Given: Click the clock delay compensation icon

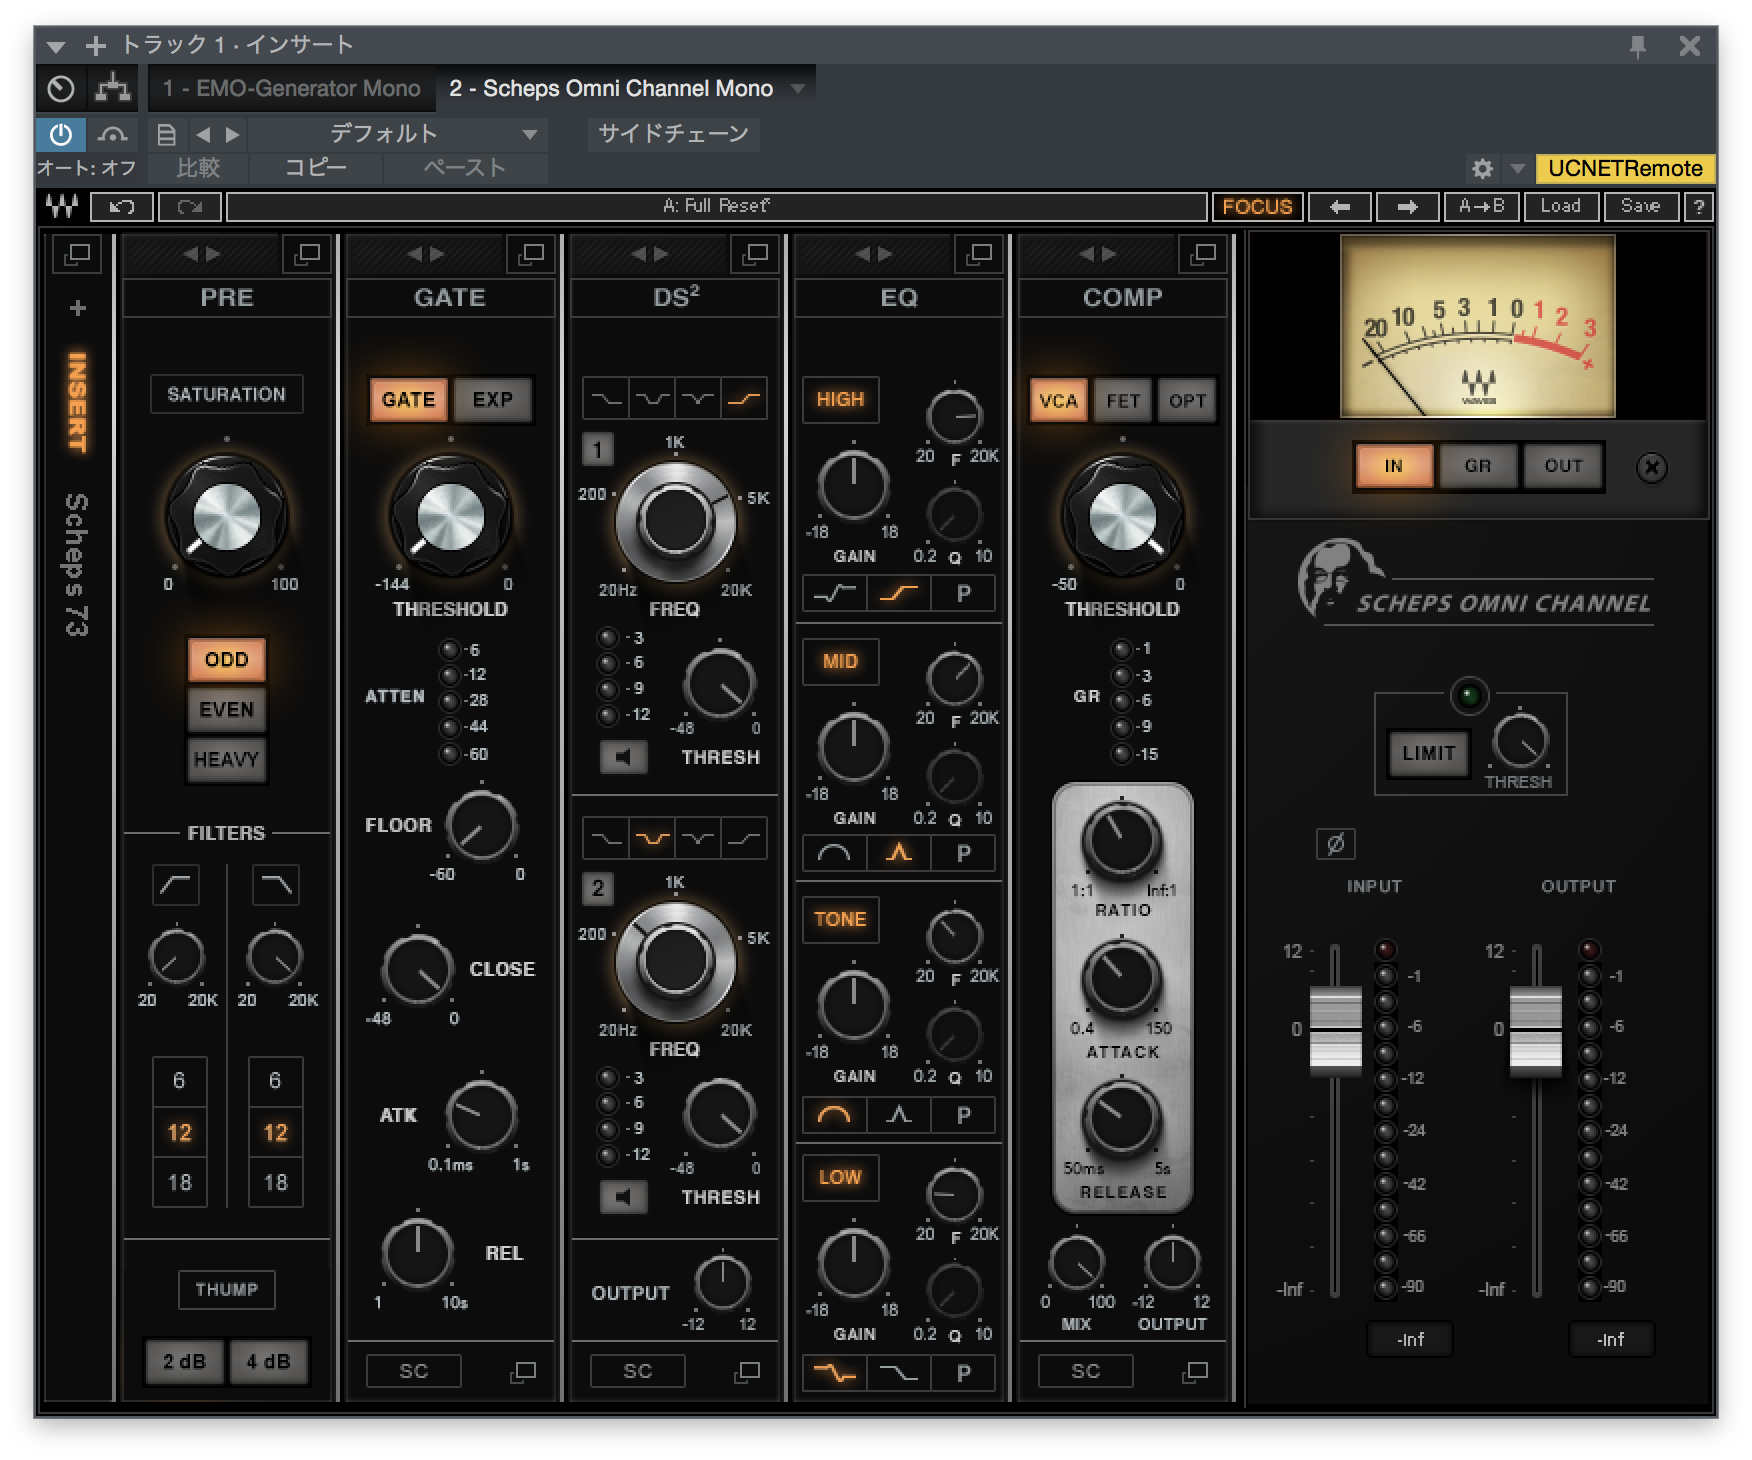Looking at the screenshot, I should 61,88.
